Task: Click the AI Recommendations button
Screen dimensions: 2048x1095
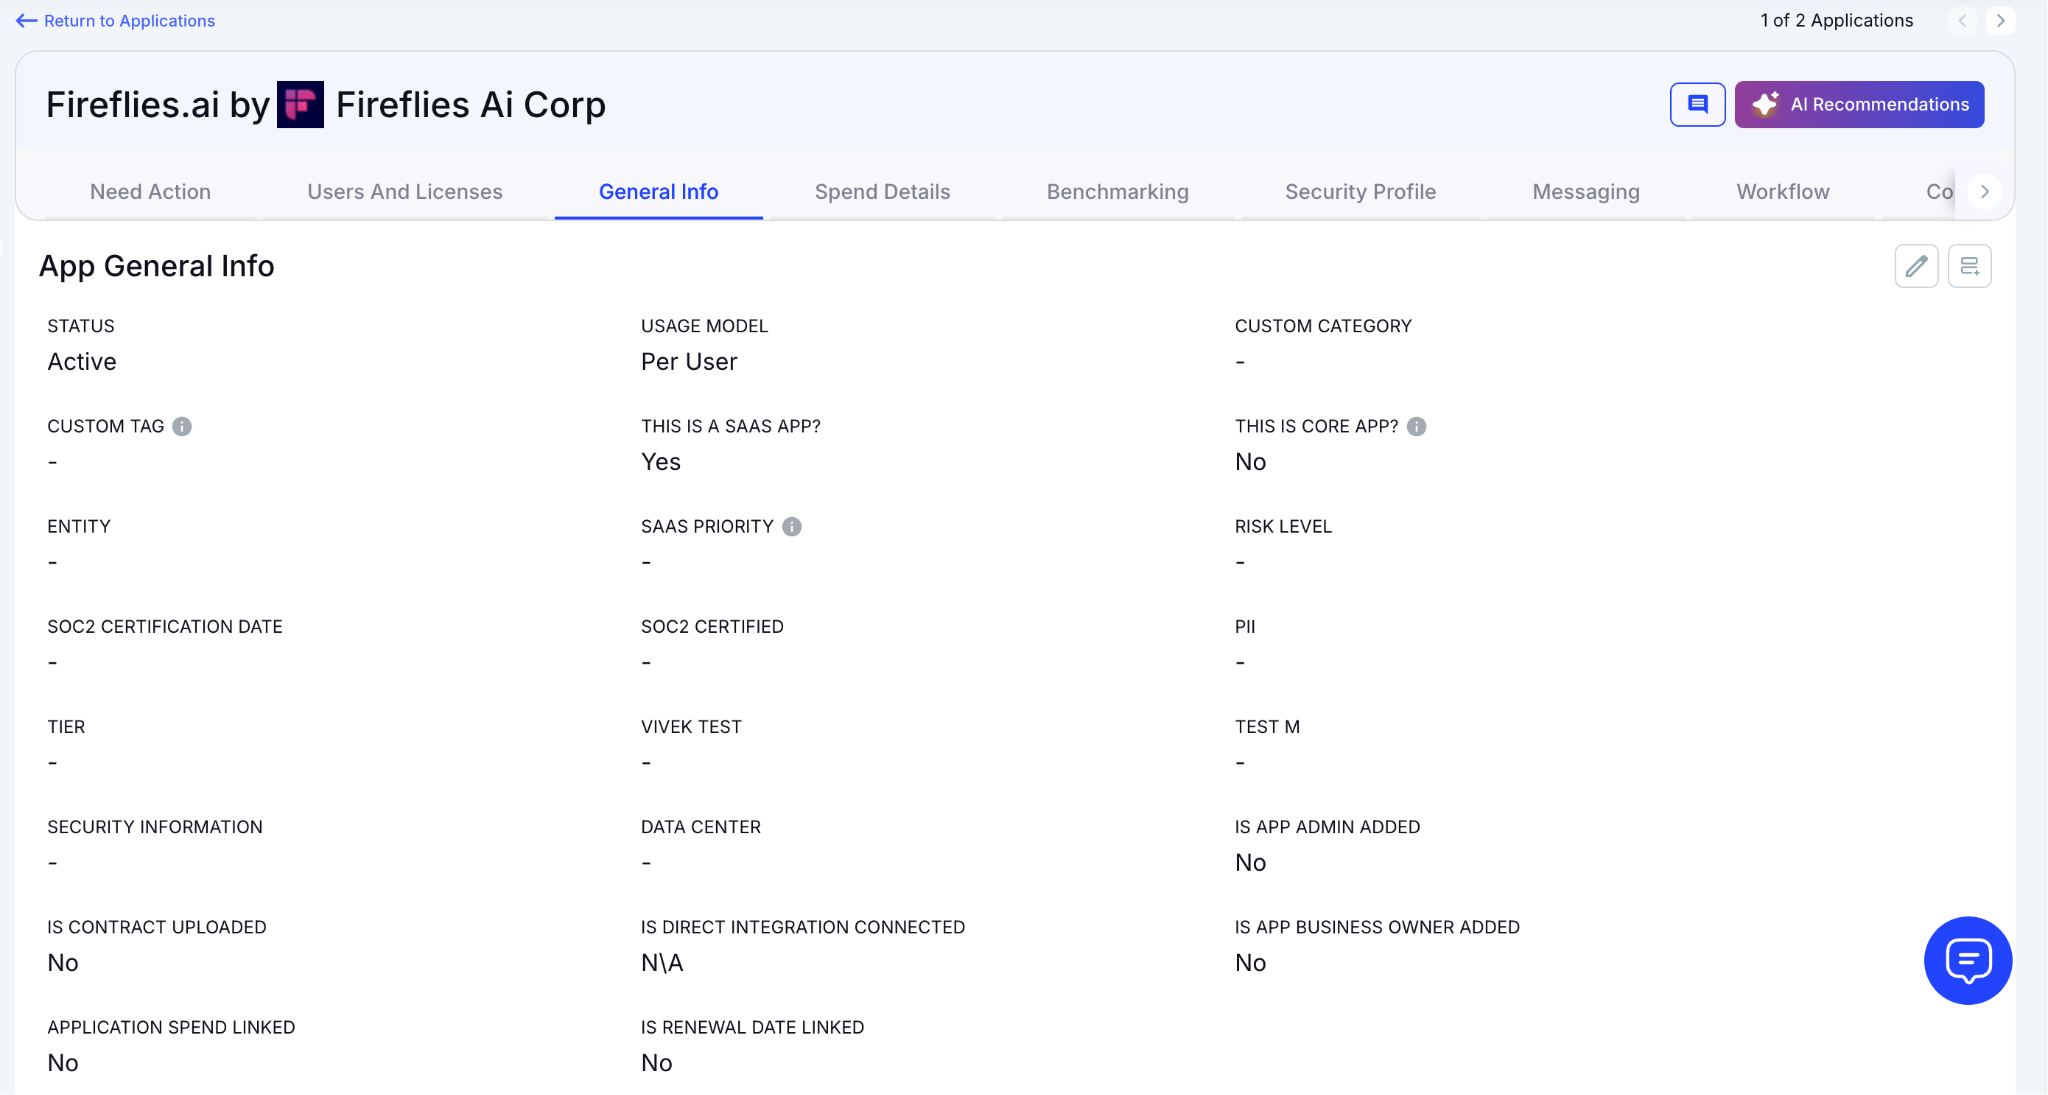Action: 1859,104
